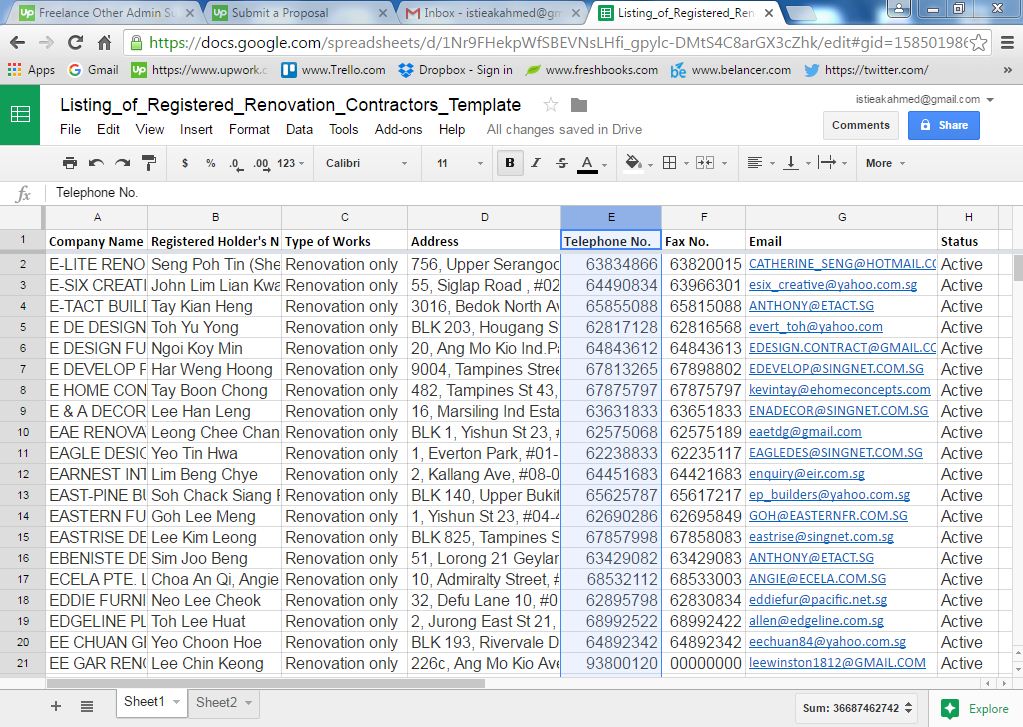Click the Comments button
This screenshot has height=727, width=1023.
click(x=861, y=125)
